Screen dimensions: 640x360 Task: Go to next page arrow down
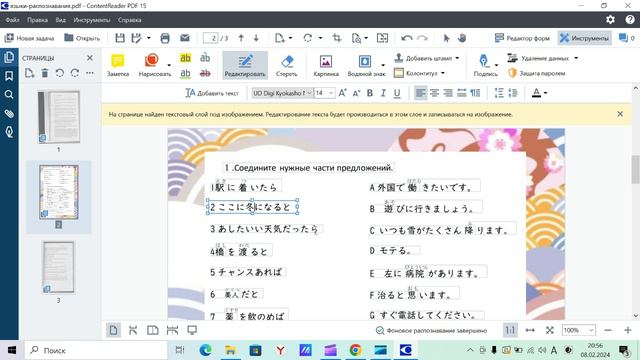tap(256, 38)
